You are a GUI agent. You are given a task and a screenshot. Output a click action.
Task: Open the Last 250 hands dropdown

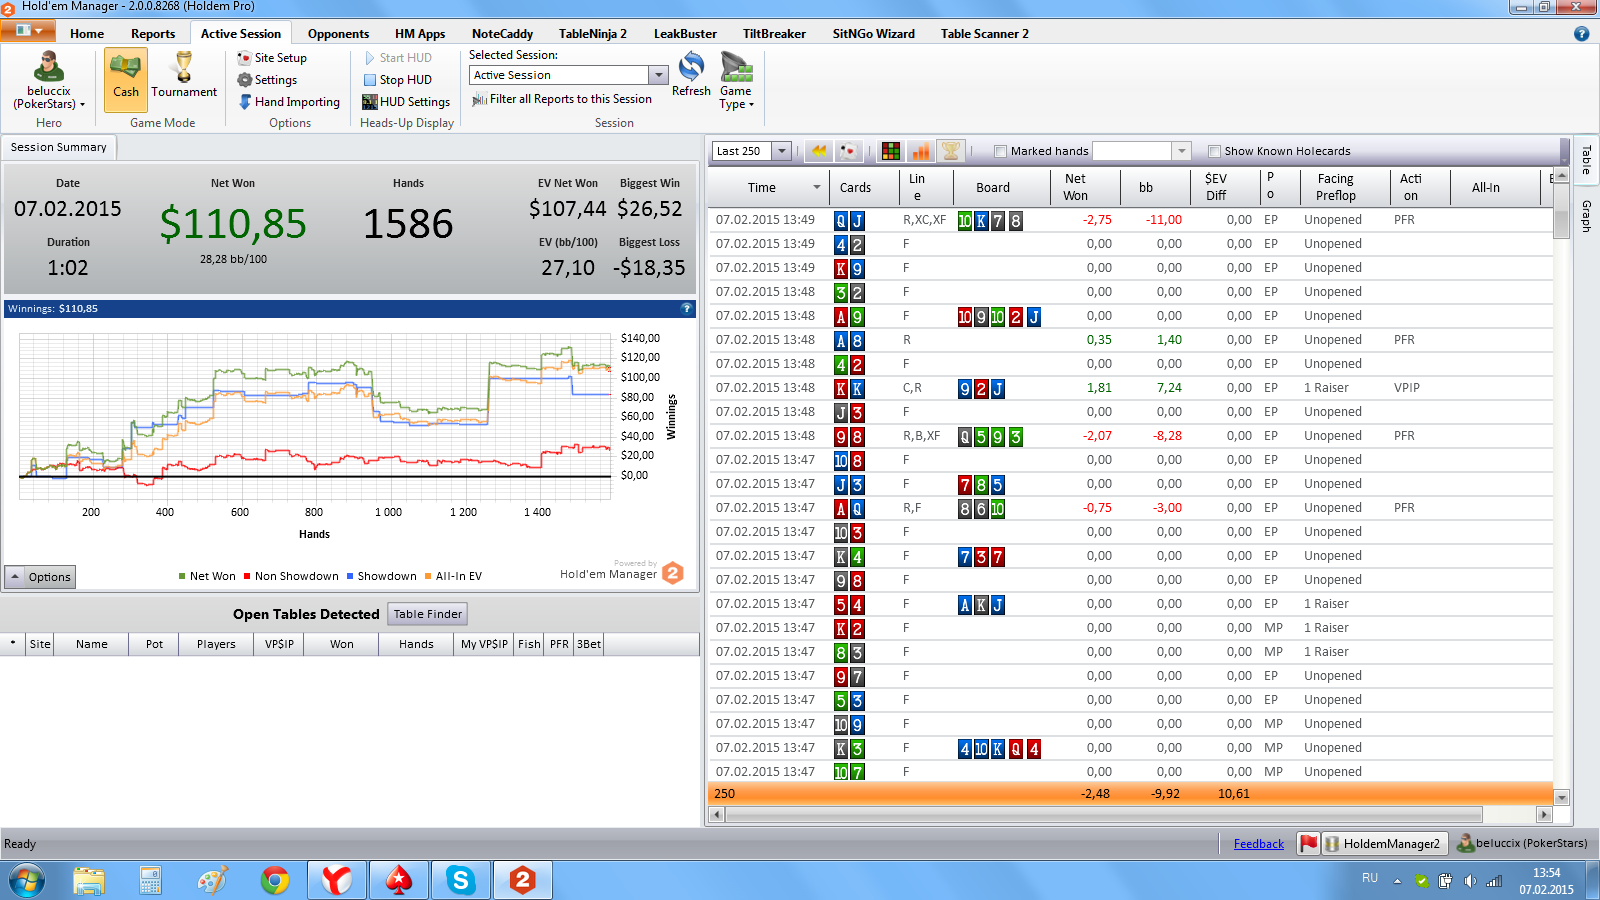[x=782, y=151]
